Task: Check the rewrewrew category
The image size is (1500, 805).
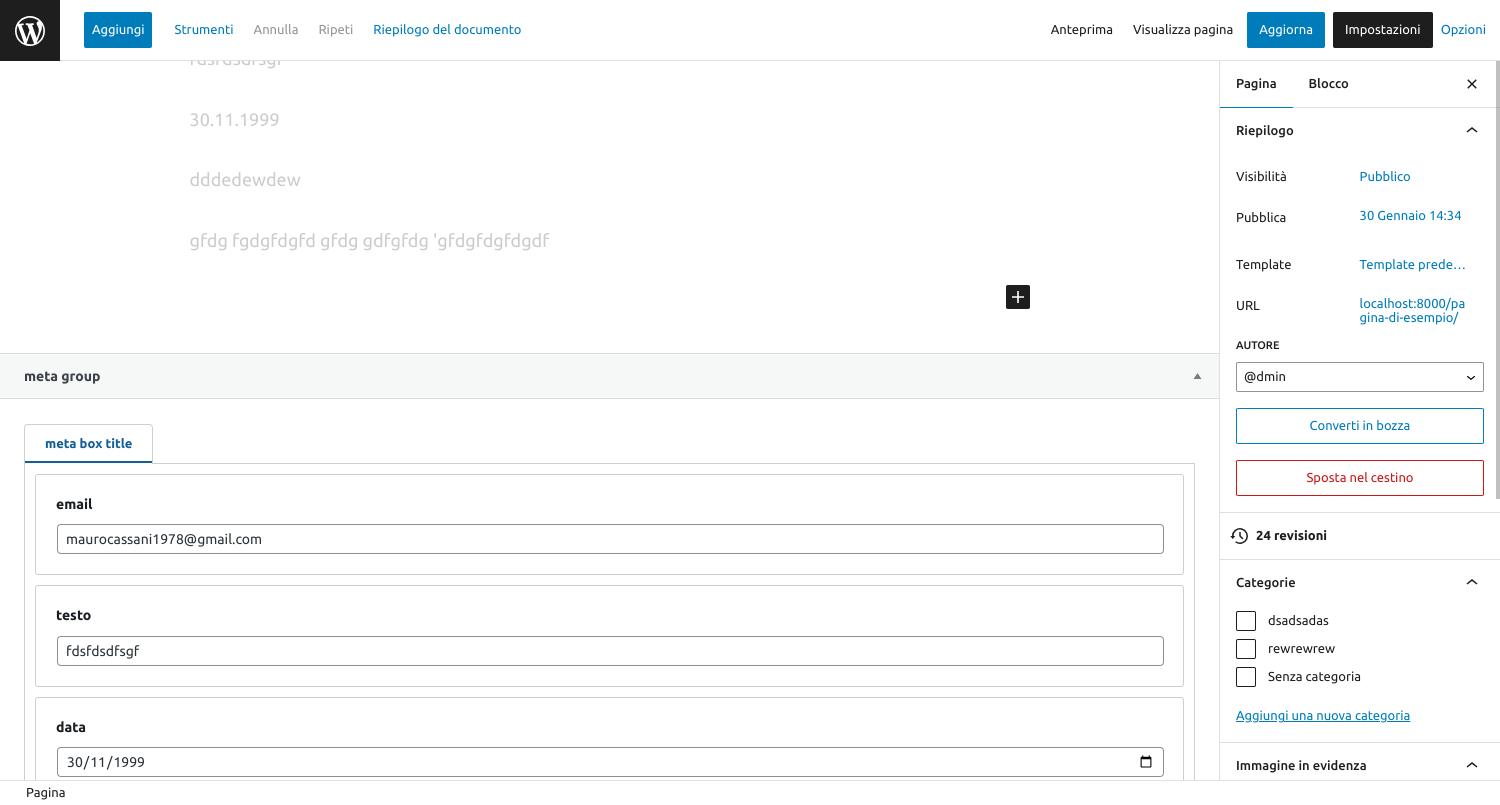Action: 1246,649
